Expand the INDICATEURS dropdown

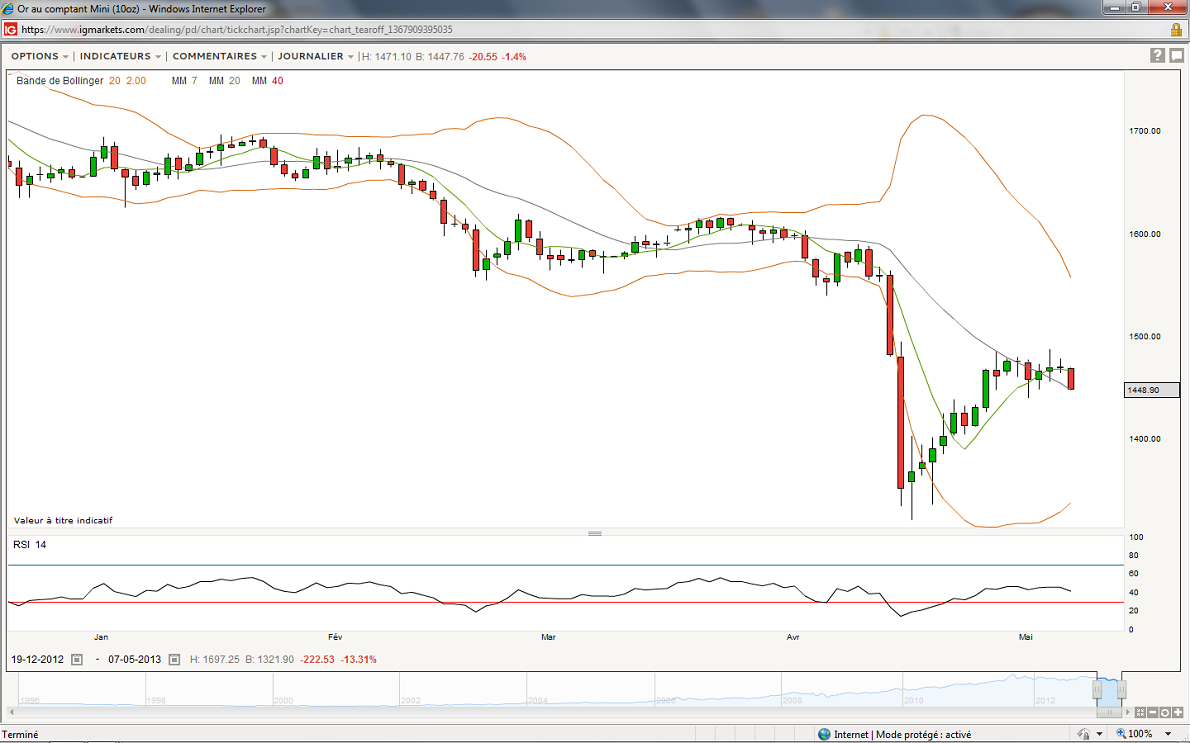(x=120, y=56)
